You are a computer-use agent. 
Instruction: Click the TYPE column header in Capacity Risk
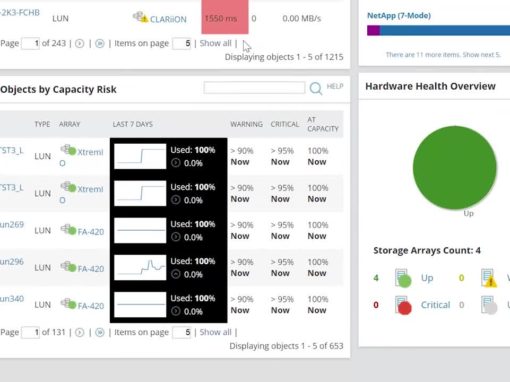pos(42,124)
